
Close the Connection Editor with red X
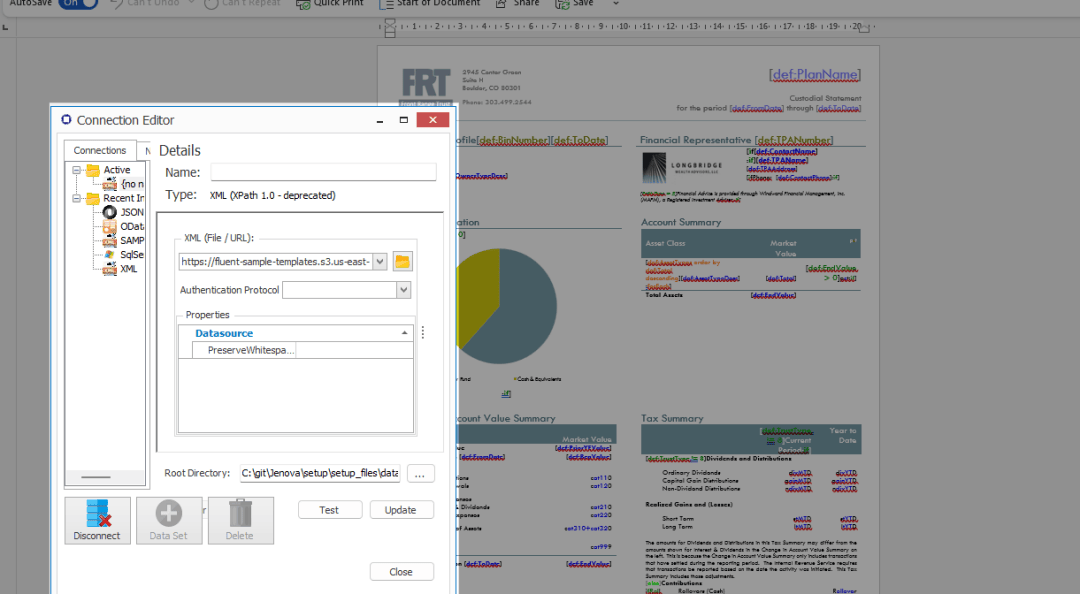click(x=433, y=120)
